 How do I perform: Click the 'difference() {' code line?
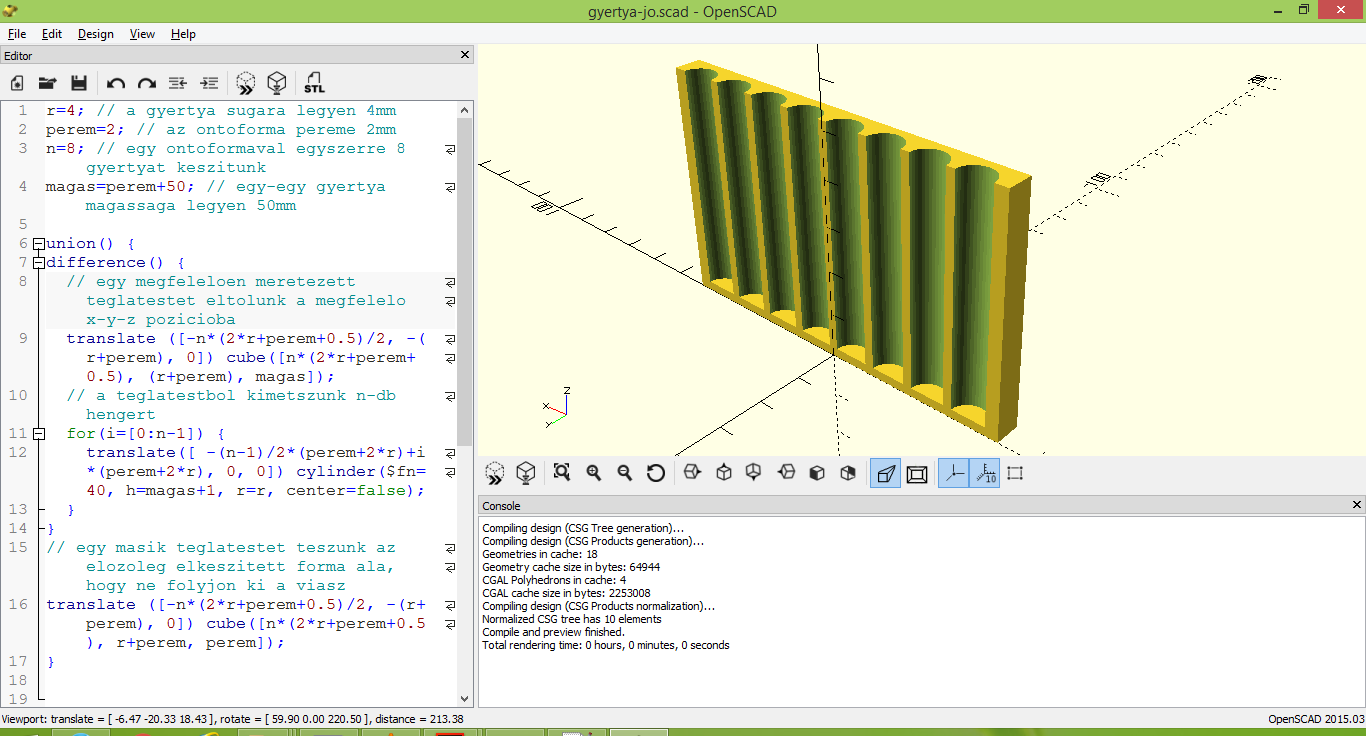pyautogui.click(x=116, y=263)
